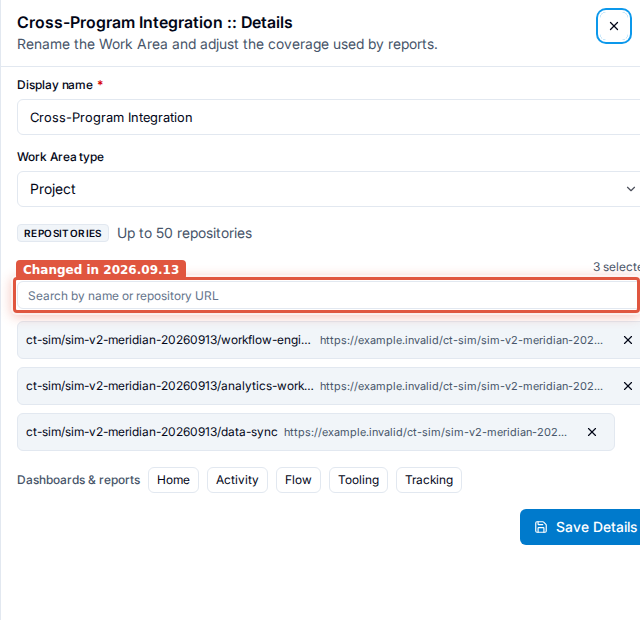Open the workflow-engi... repository URL link
The width and height of the screenshot is (640, 620).
pyautogui.click(x=461, y=340)
